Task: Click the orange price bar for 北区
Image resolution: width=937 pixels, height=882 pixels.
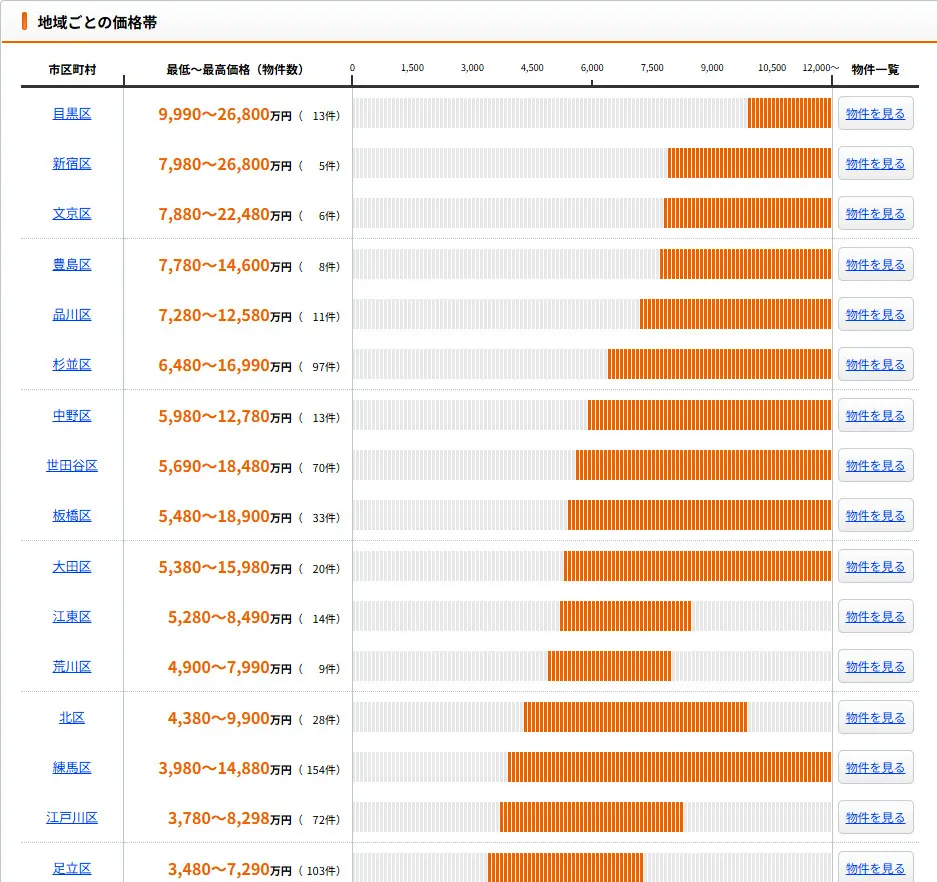Action: 635,717
